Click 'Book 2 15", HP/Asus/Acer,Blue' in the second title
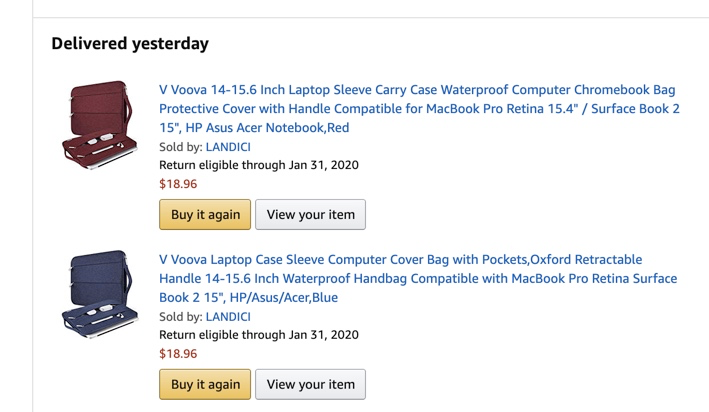The width and height of the screenshot is (709, 412). [248, 297]
